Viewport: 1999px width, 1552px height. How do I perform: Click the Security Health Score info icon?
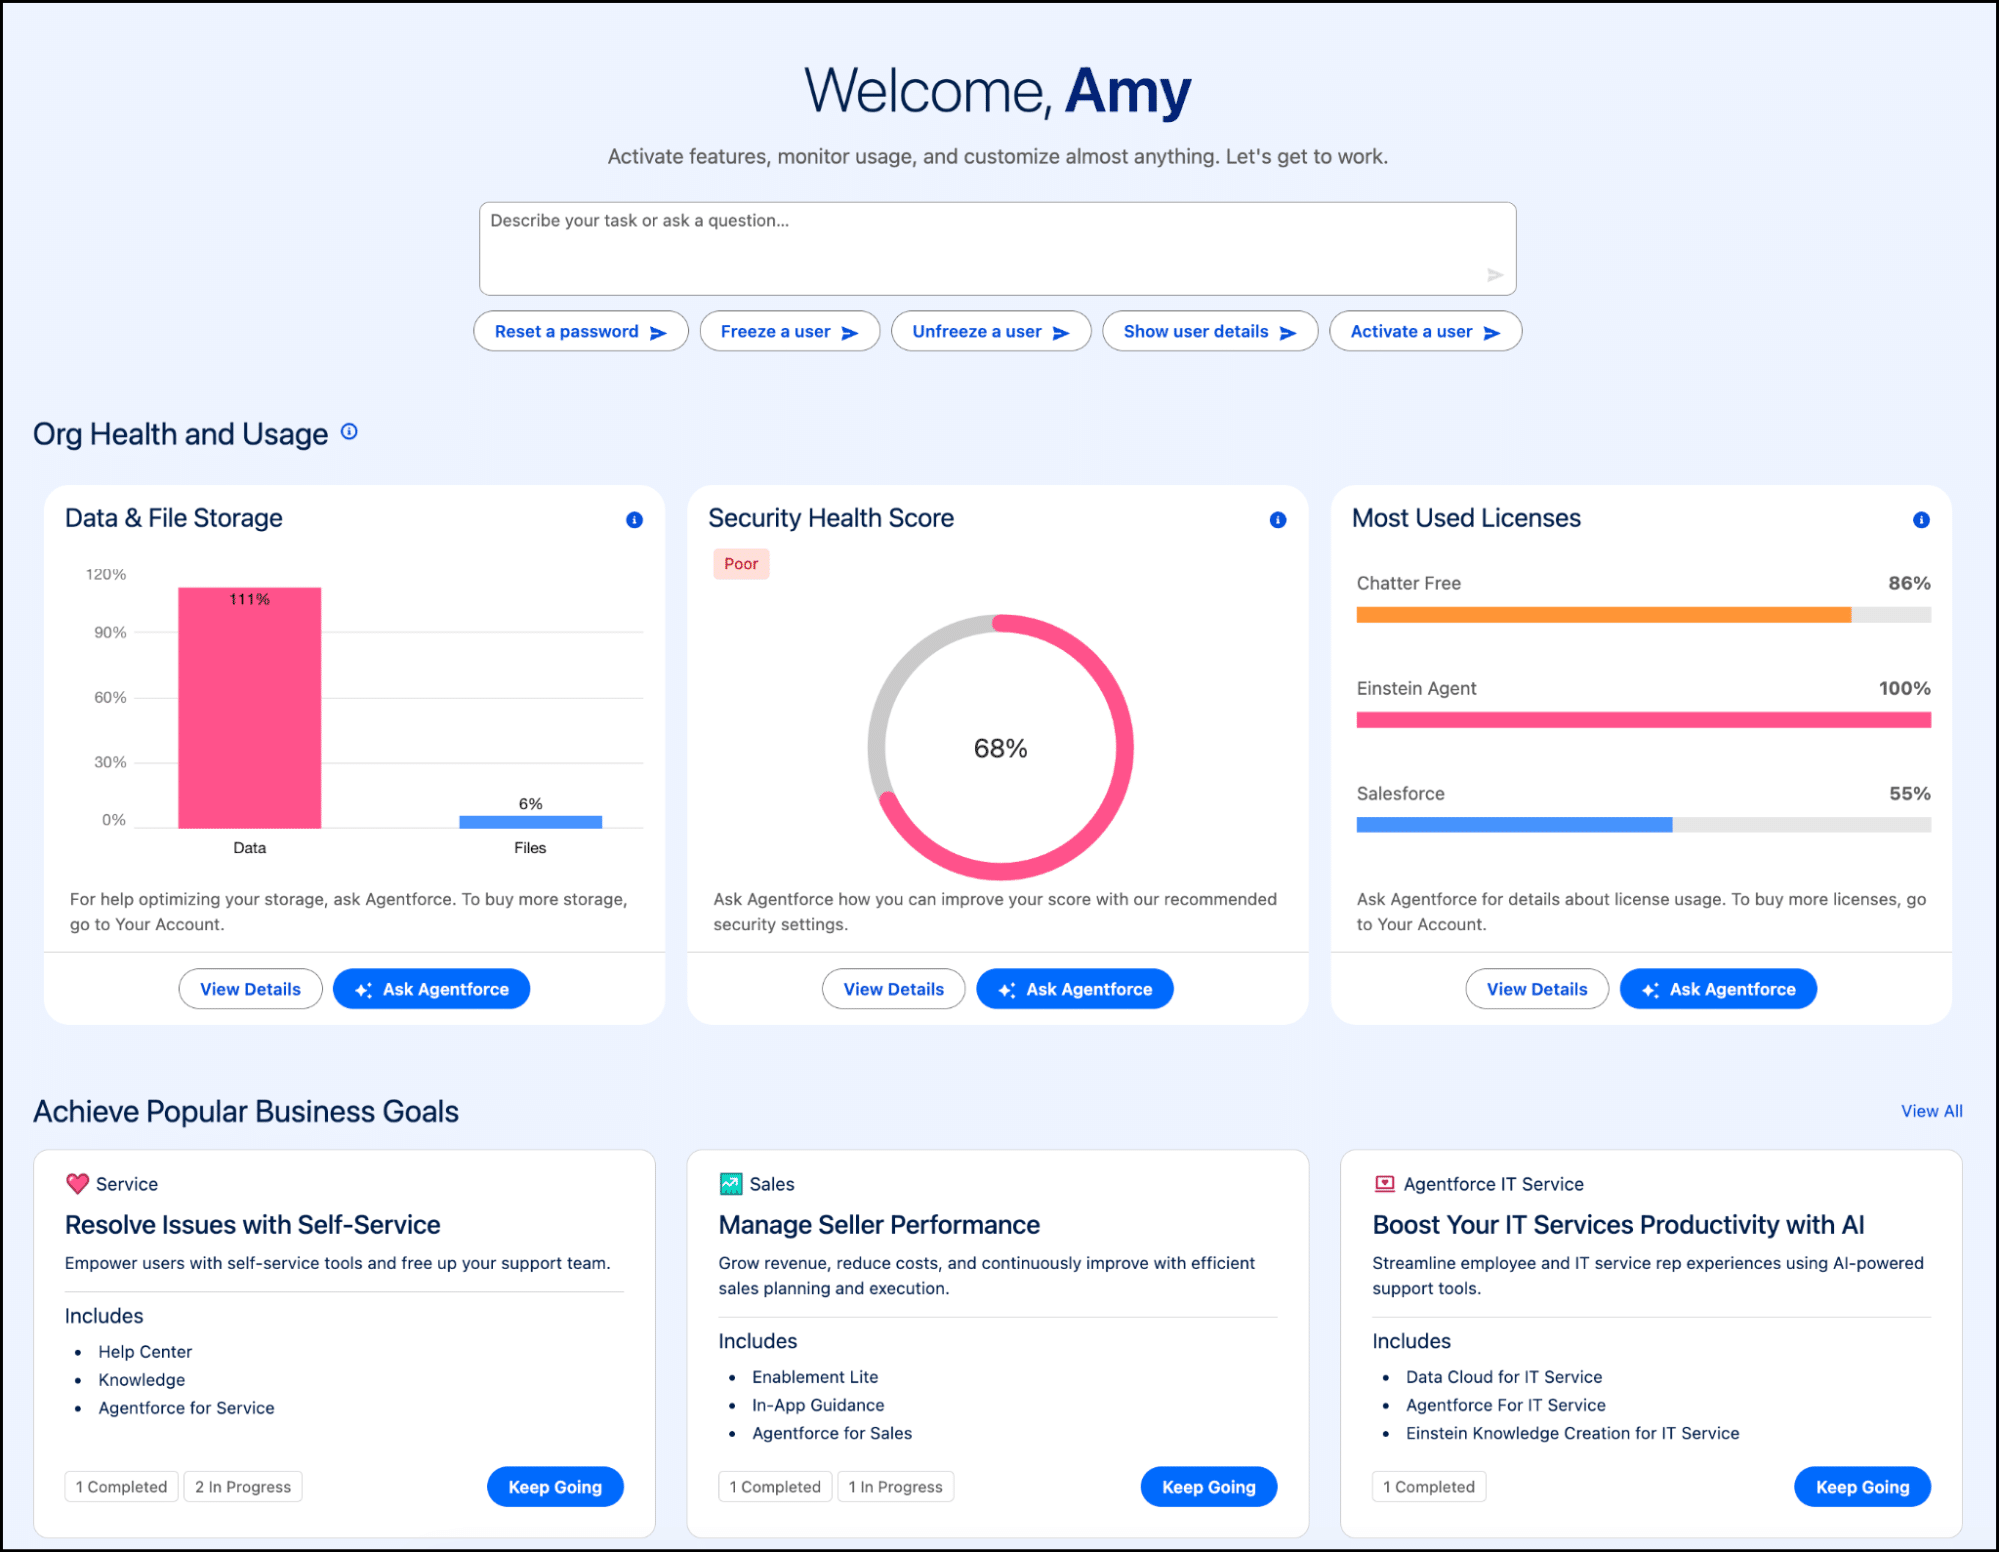click(x=1277, y=520)
